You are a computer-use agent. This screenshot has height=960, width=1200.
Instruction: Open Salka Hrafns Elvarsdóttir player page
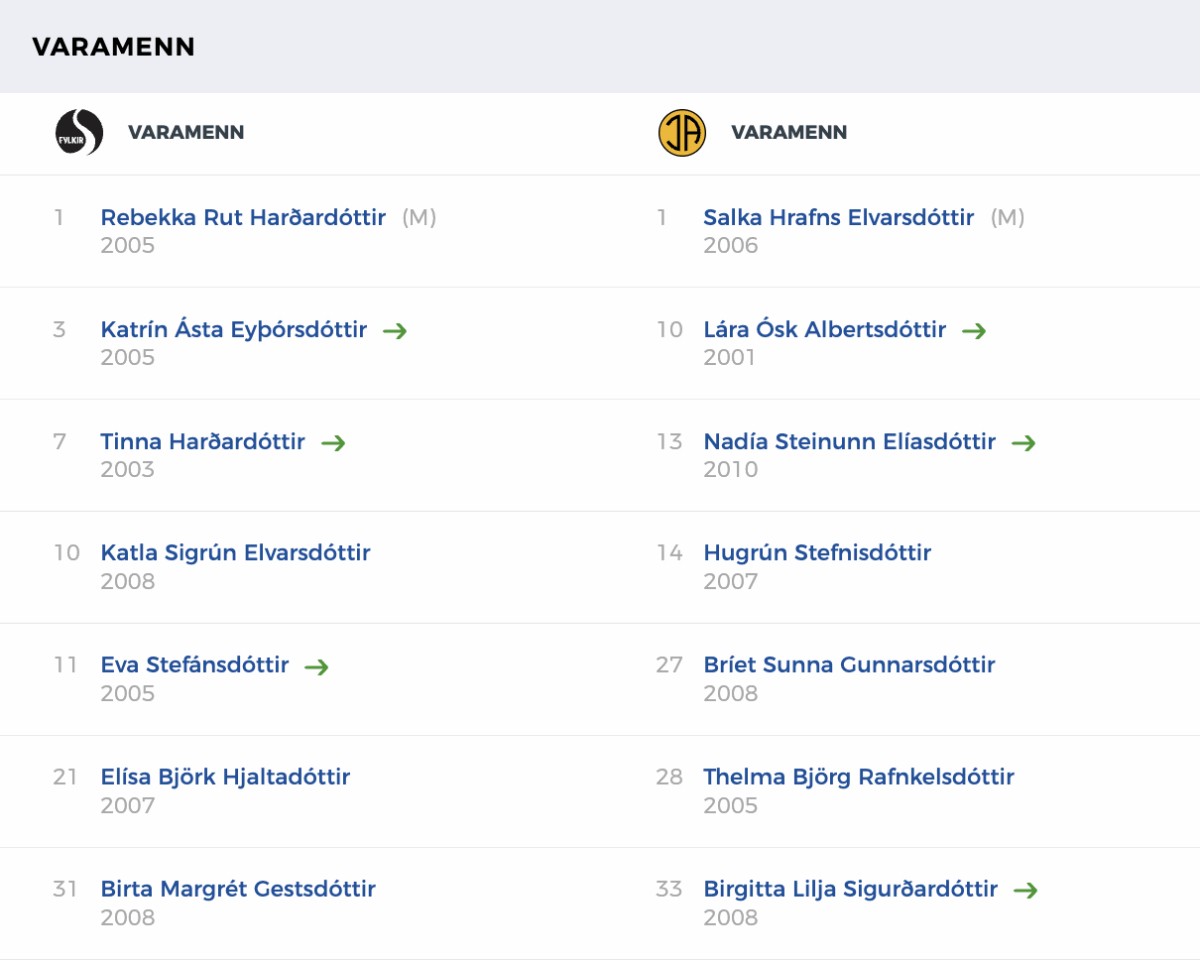click(838, 218)
